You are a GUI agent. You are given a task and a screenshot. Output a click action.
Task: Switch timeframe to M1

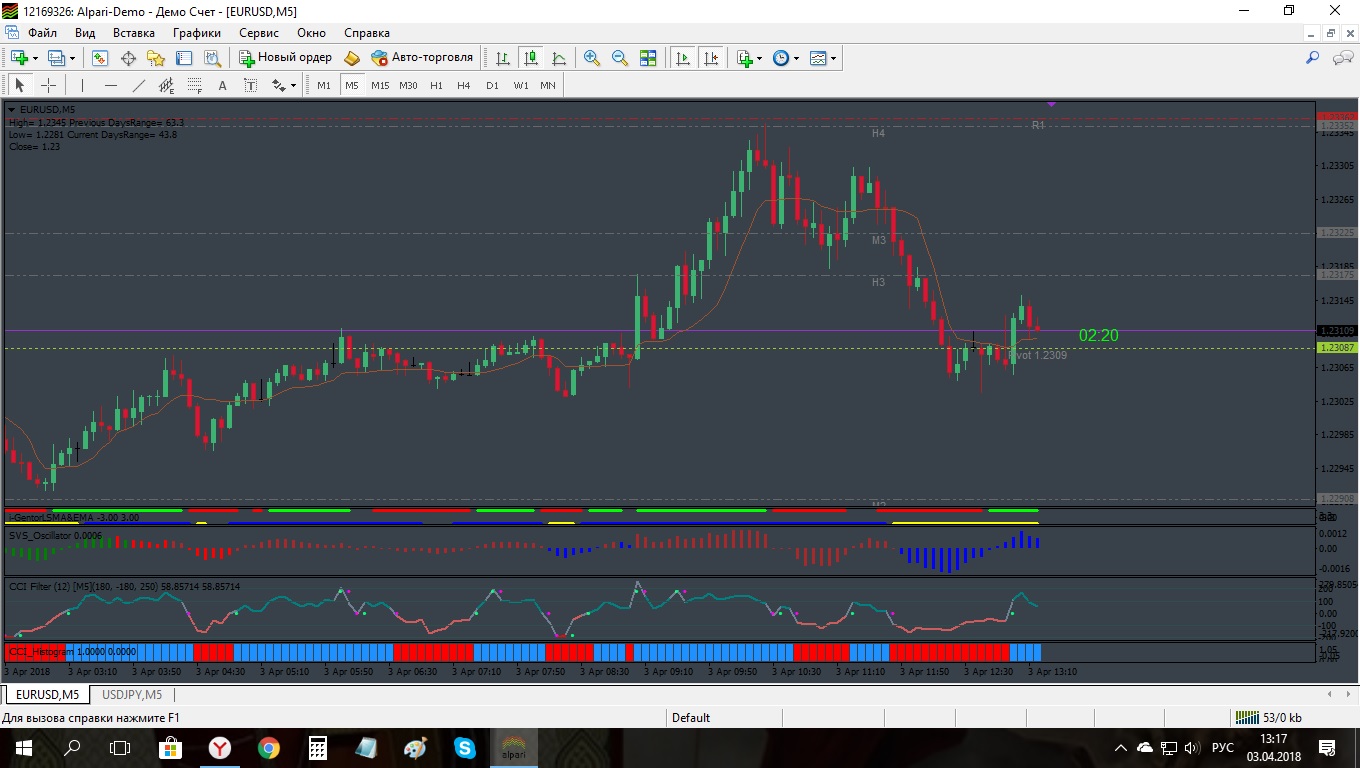[324, 85]
